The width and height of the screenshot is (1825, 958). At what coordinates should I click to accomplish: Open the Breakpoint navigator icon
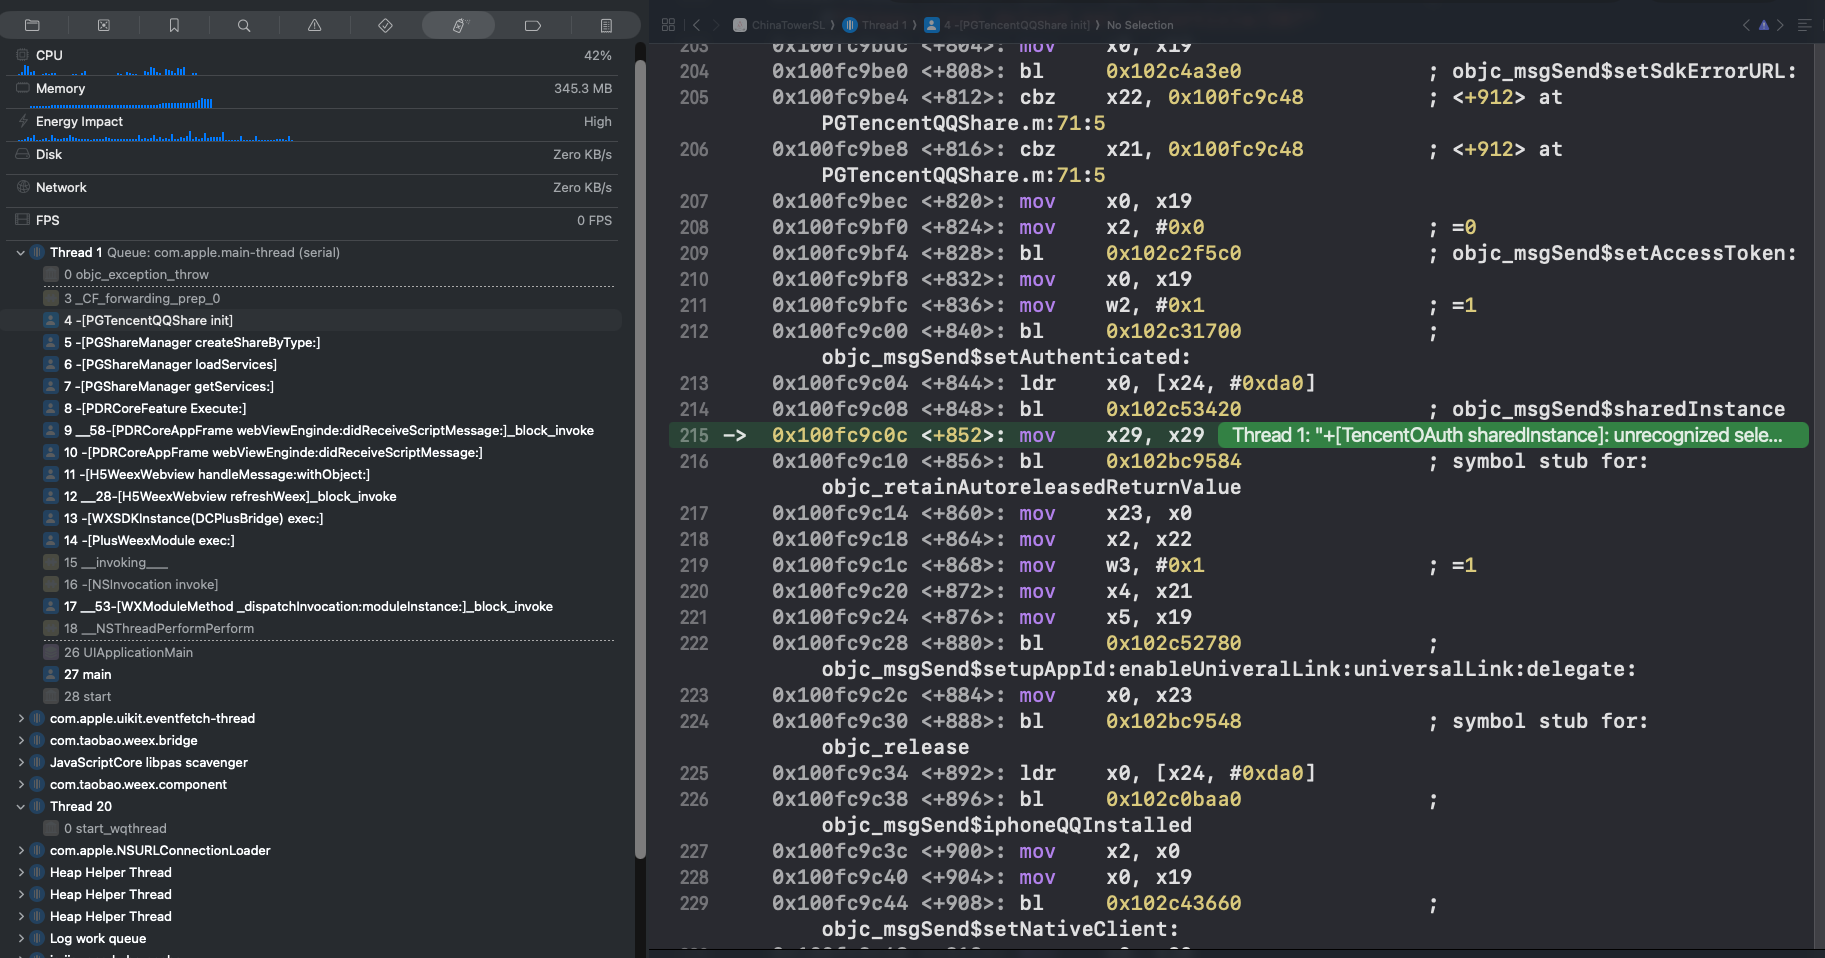(532, 25)
